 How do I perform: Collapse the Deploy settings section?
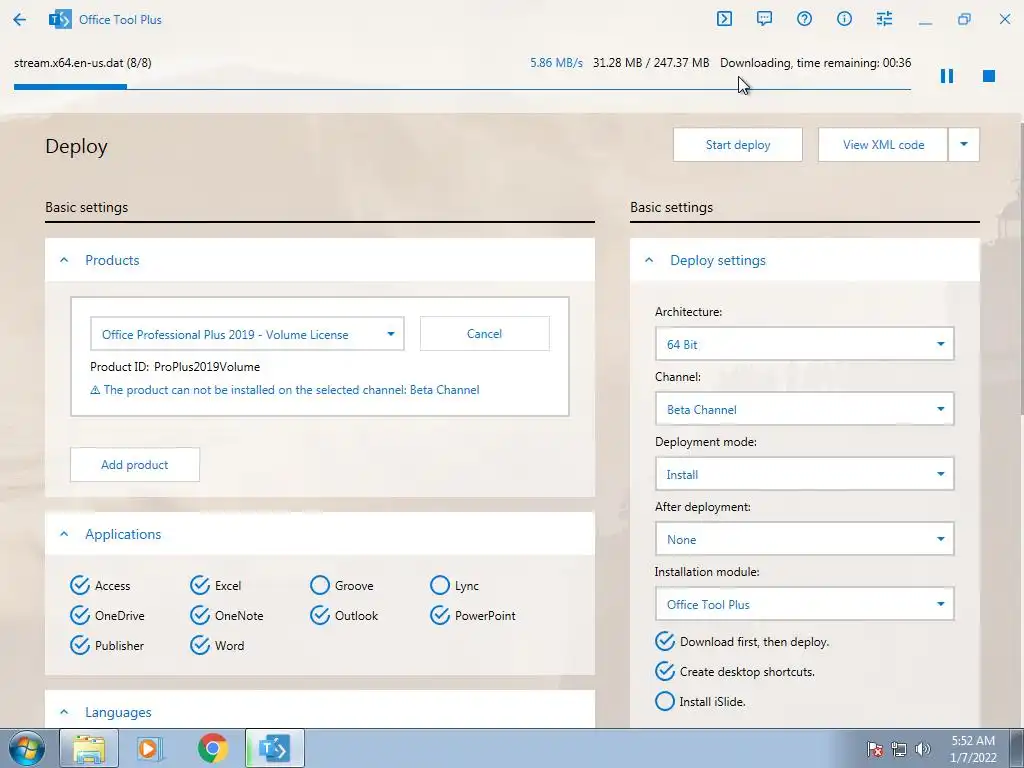point(649,260)
